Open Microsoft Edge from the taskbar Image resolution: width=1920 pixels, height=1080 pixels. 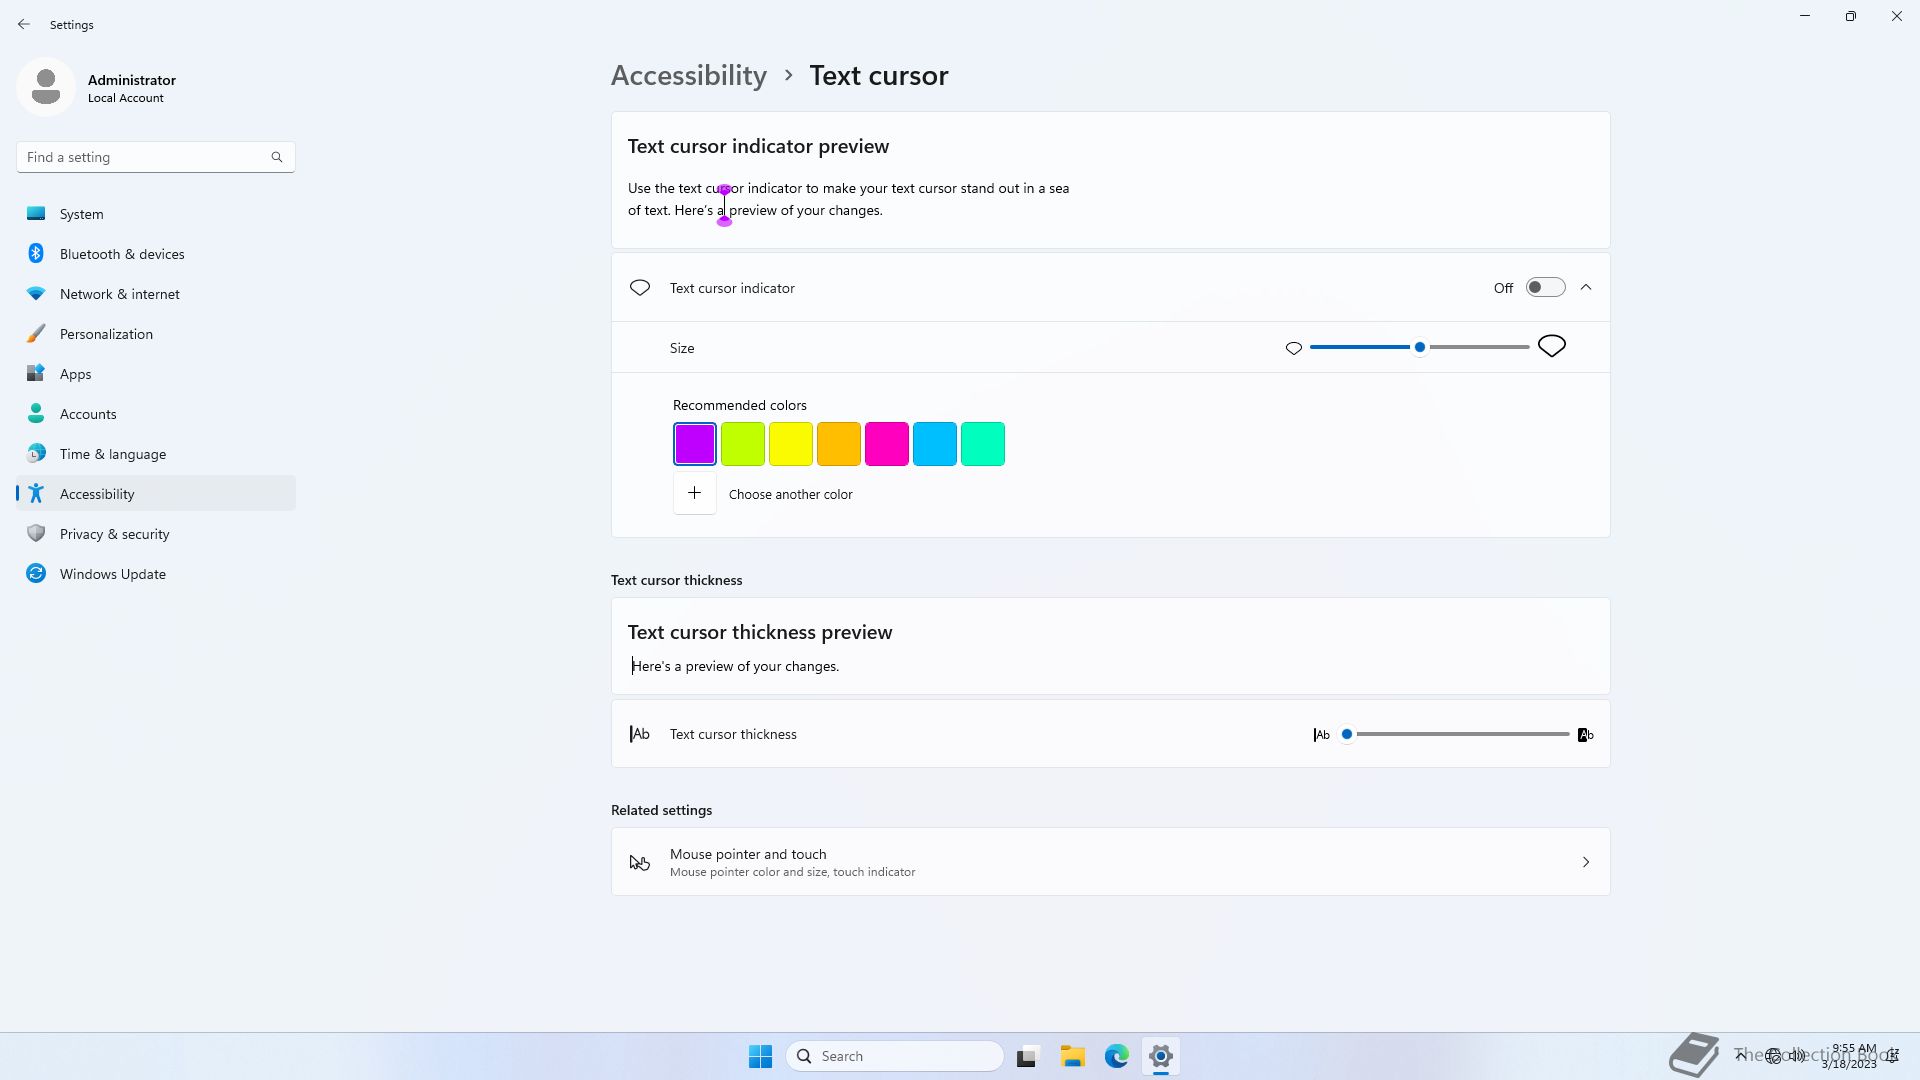pos(1116,1056)
